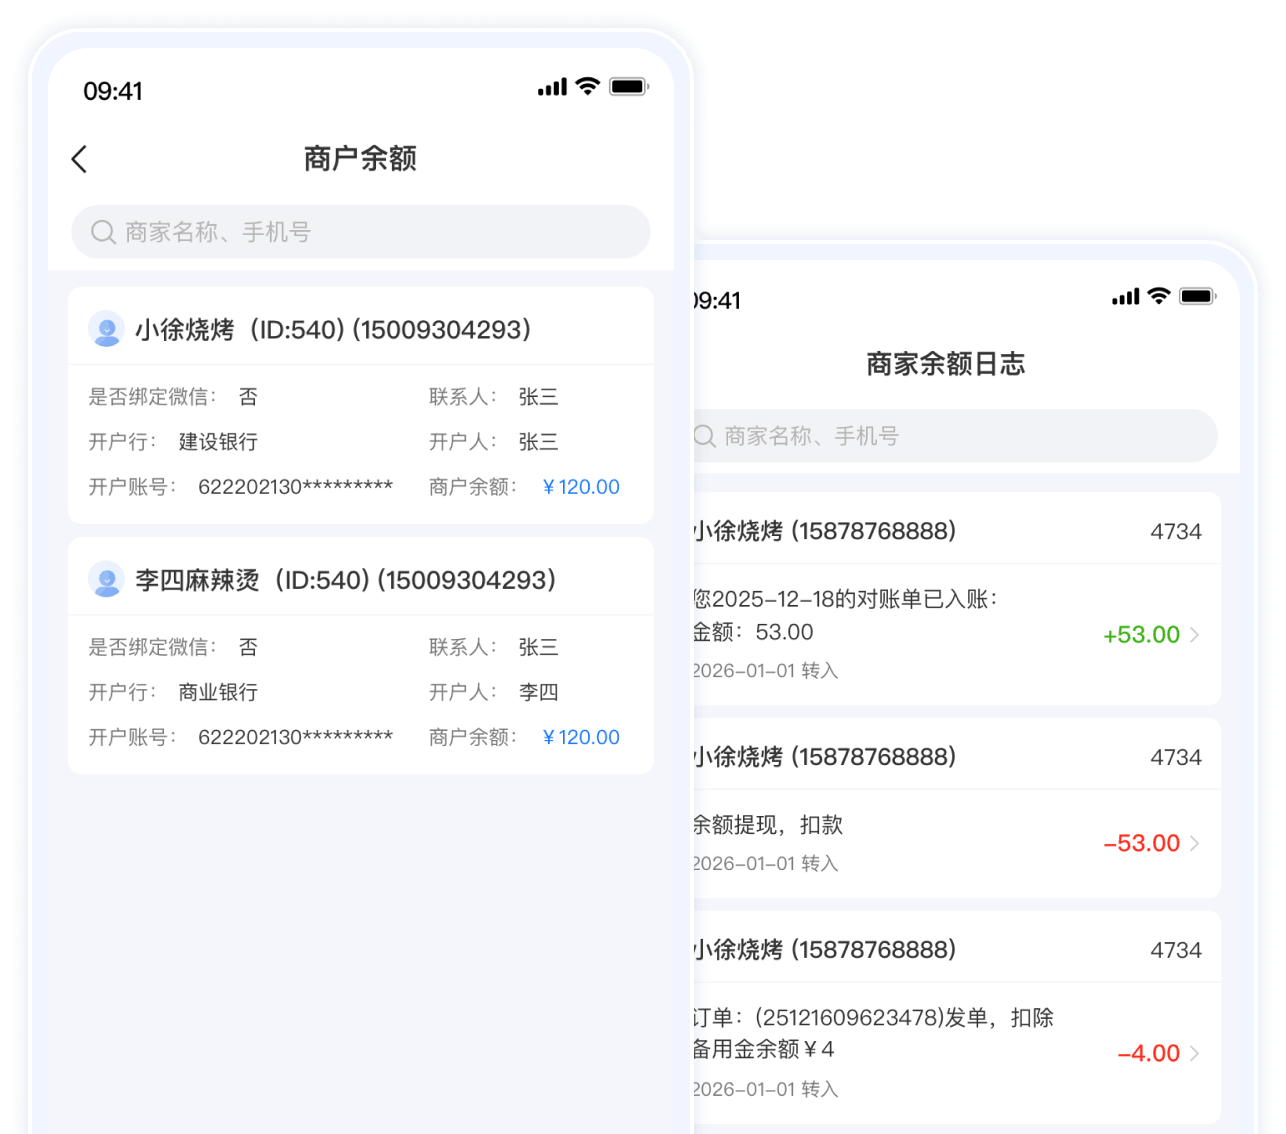Screen dimensions: 1286x1134
Task: Expand the +53.00 log entry chevron
Action: click(x=1194, y=635)
